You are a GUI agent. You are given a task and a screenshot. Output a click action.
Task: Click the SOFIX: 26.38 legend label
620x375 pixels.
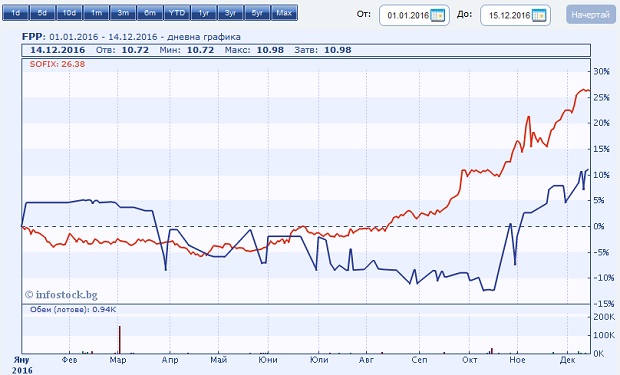click(x=57, y=64)
